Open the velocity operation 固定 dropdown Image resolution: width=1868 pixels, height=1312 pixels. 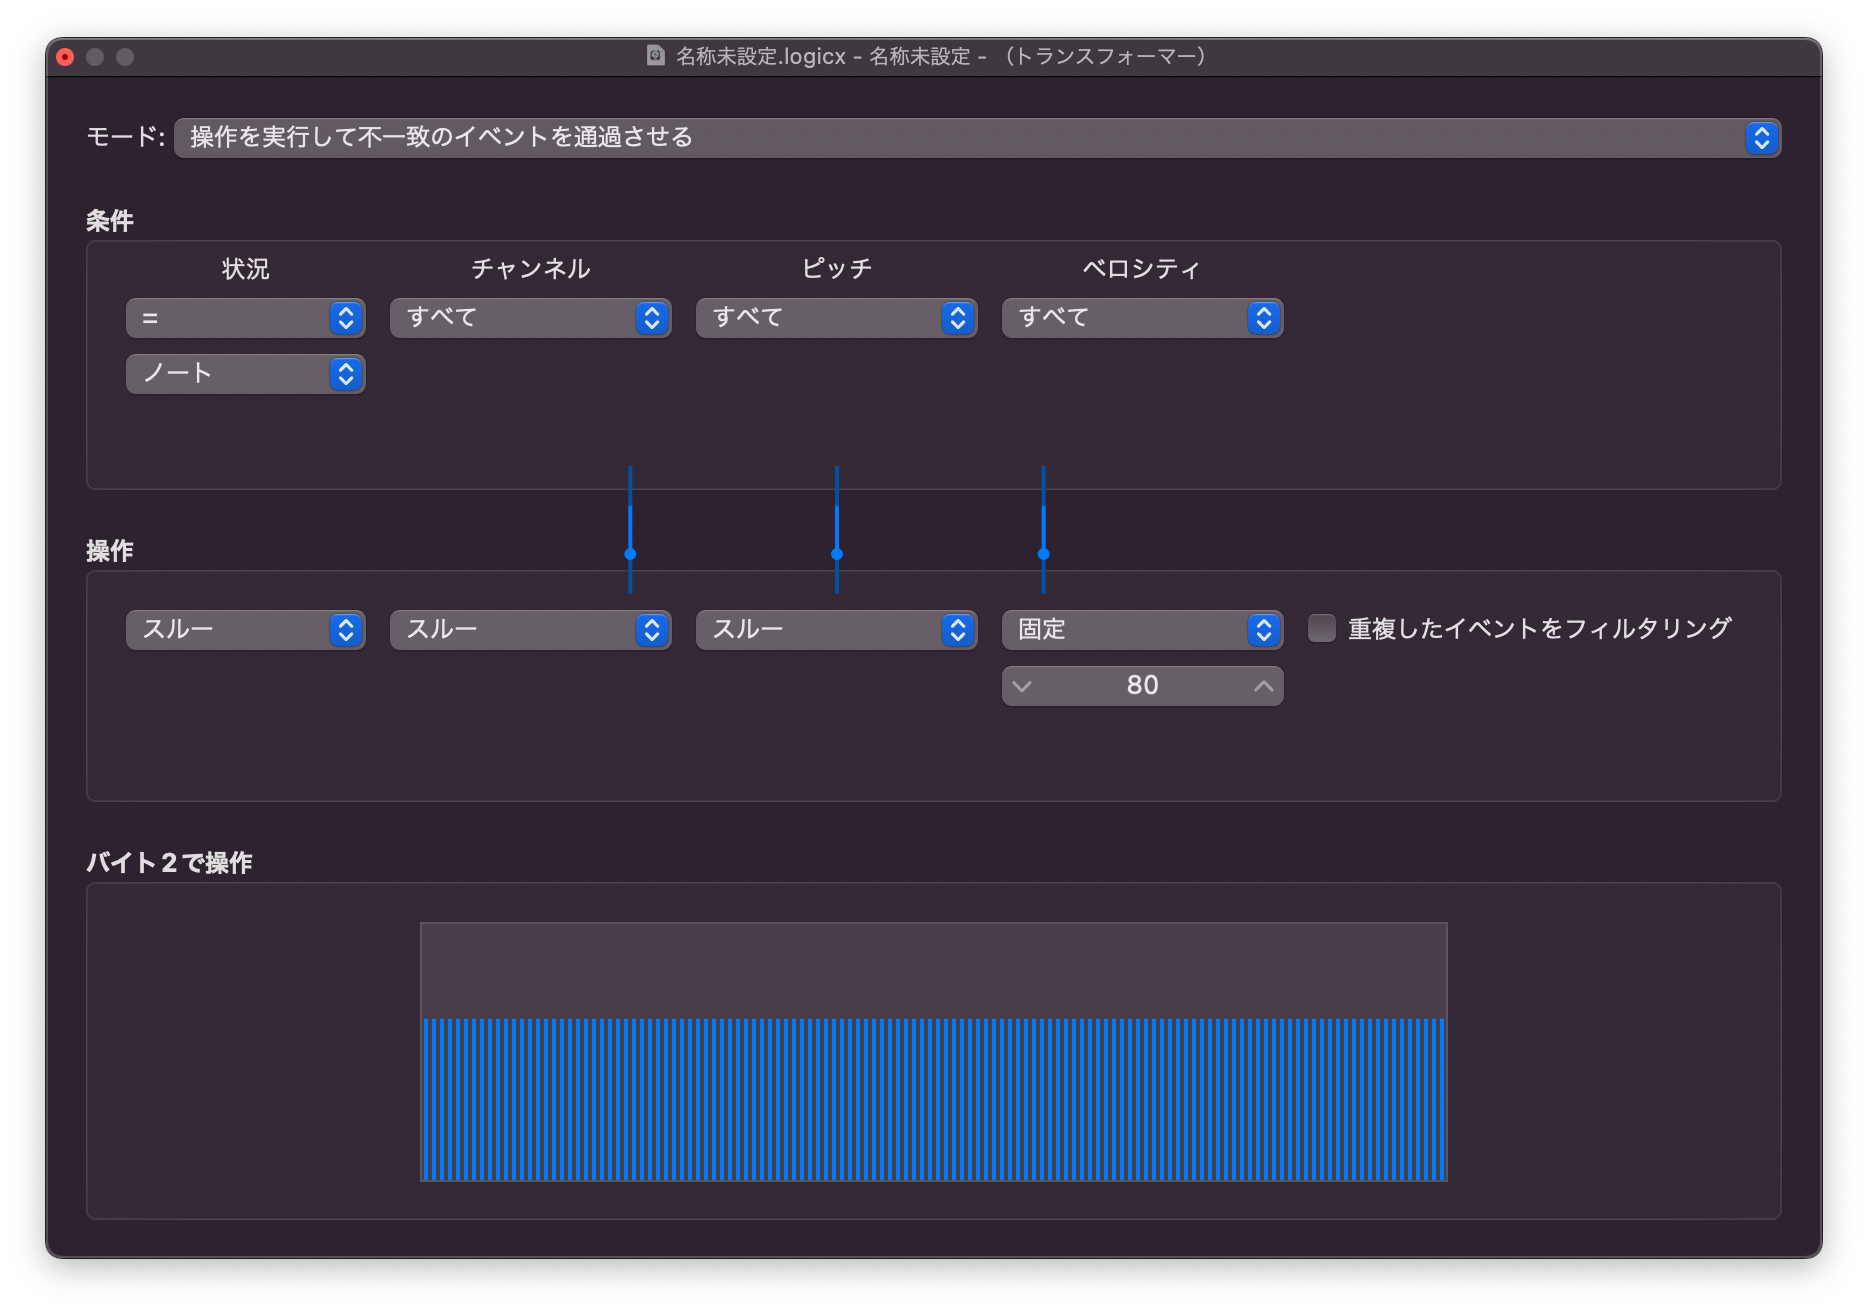1142,630
